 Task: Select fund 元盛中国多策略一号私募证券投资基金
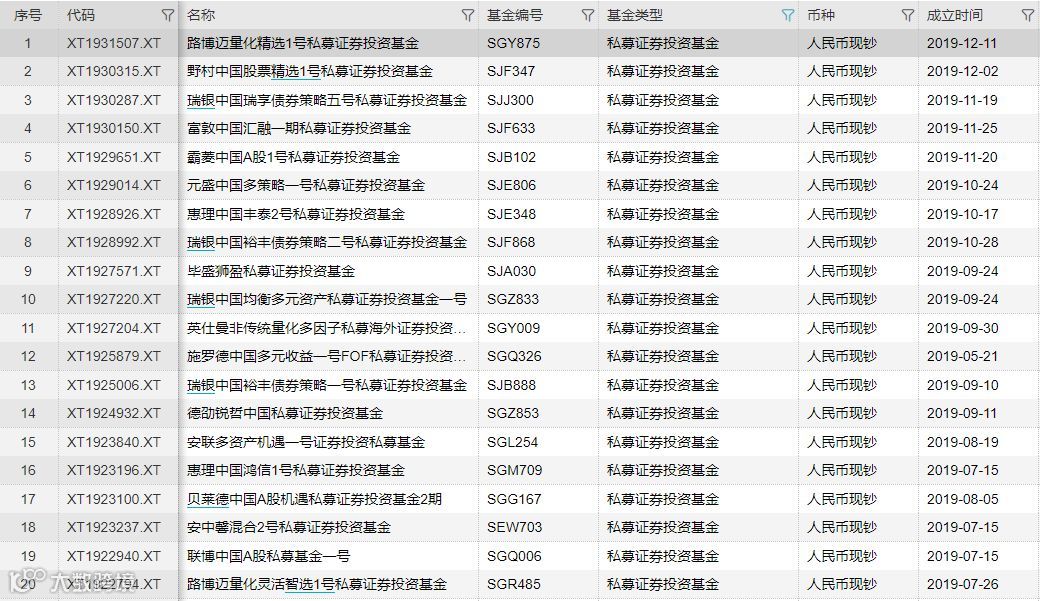(306, 185)
